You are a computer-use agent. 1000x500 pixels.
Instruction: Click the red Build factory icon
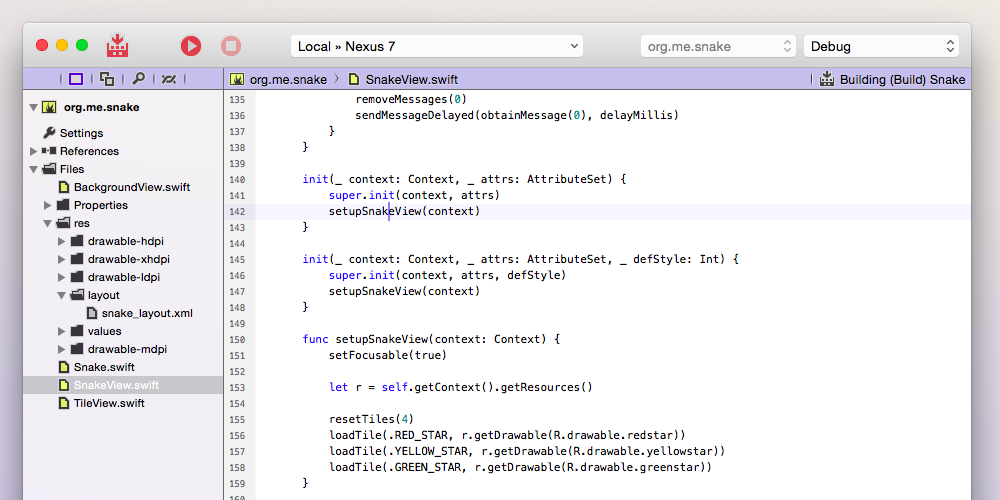click(118, 46)
